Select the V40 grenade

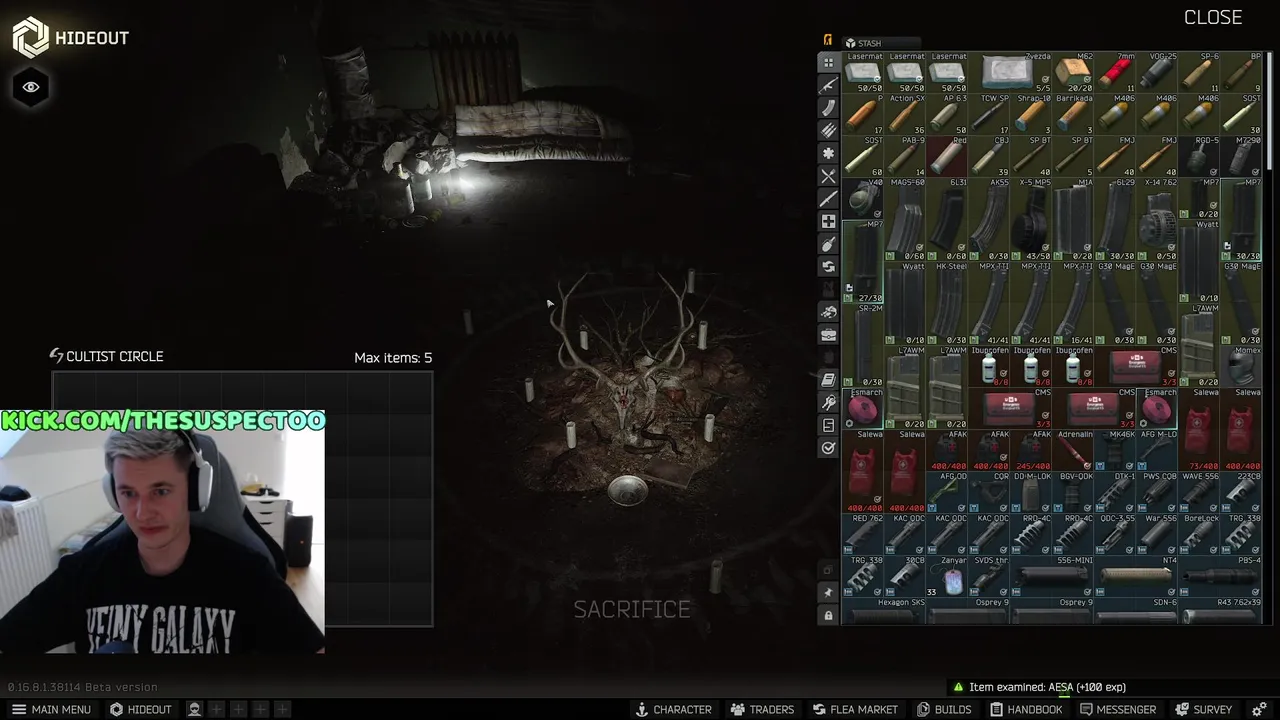(x=863, y=198)
